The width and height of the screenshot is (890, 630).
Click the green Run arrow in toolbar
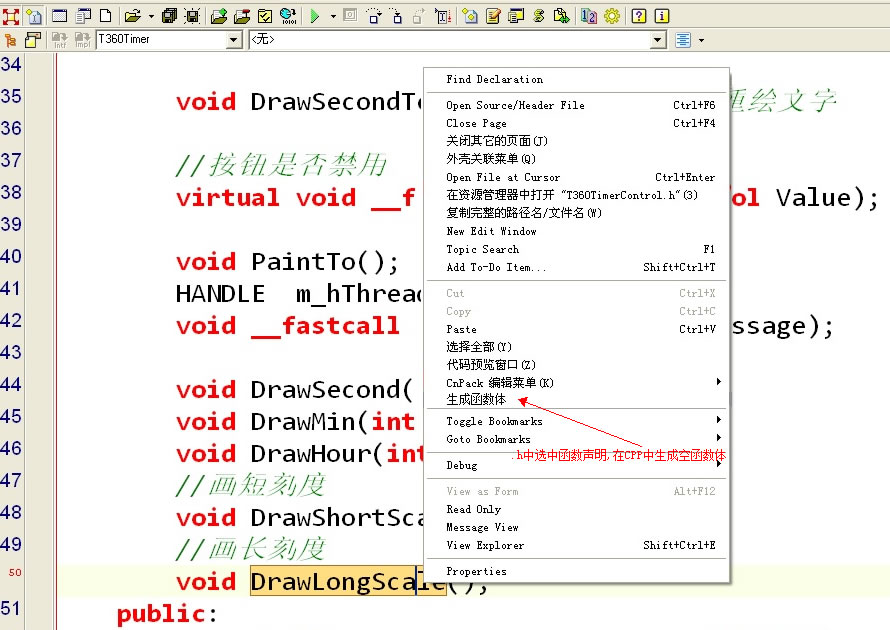click(x=314, y=15)
